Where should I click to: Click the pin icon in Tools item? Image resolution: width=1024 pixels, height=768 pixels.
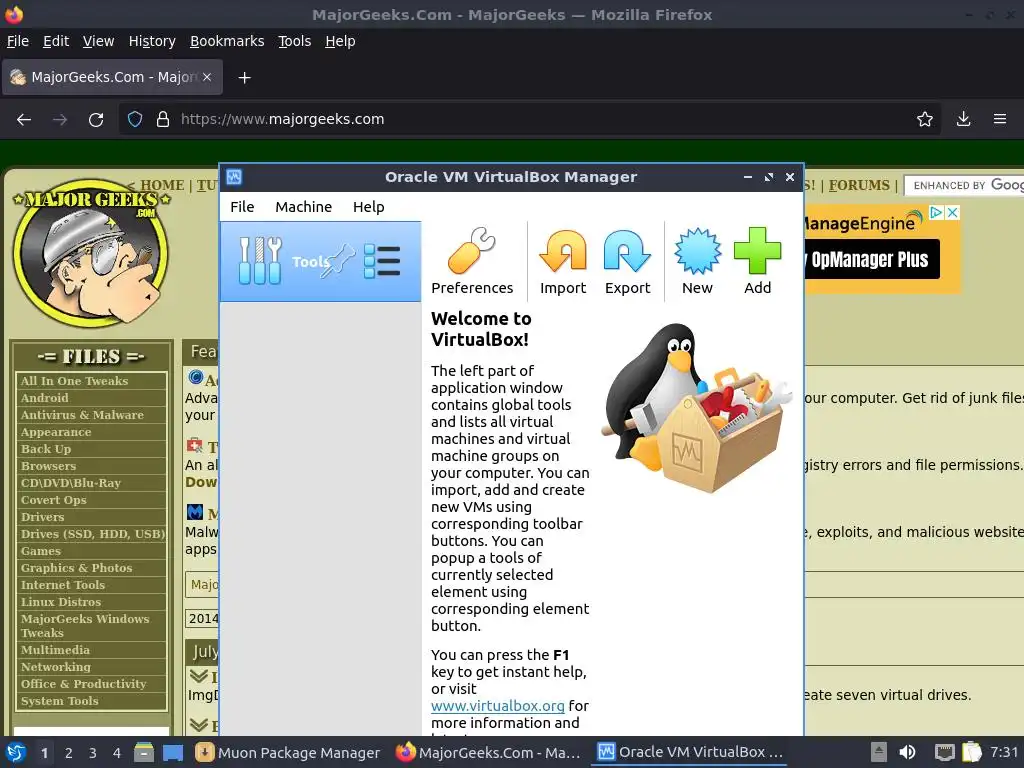(340, 261)
